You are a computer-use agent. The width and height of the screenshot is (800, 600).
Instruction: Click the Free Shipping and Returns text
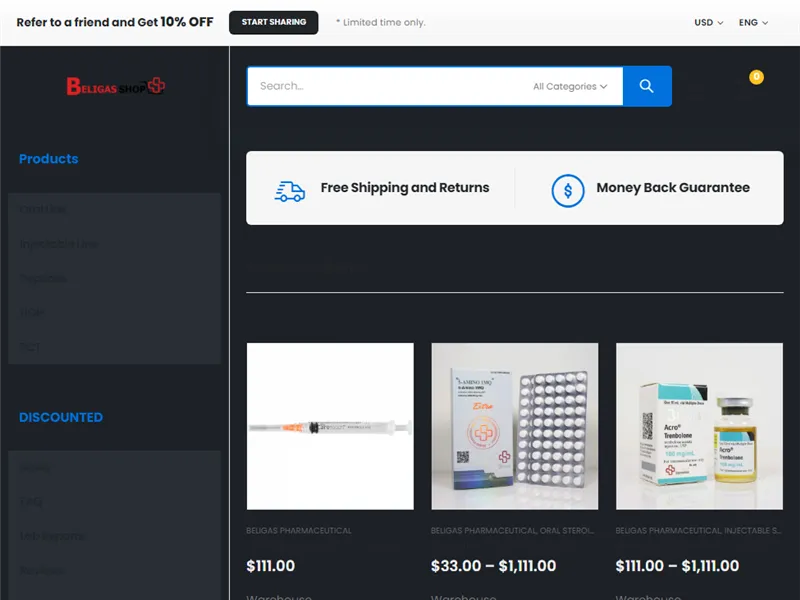(x=405, y=188)
